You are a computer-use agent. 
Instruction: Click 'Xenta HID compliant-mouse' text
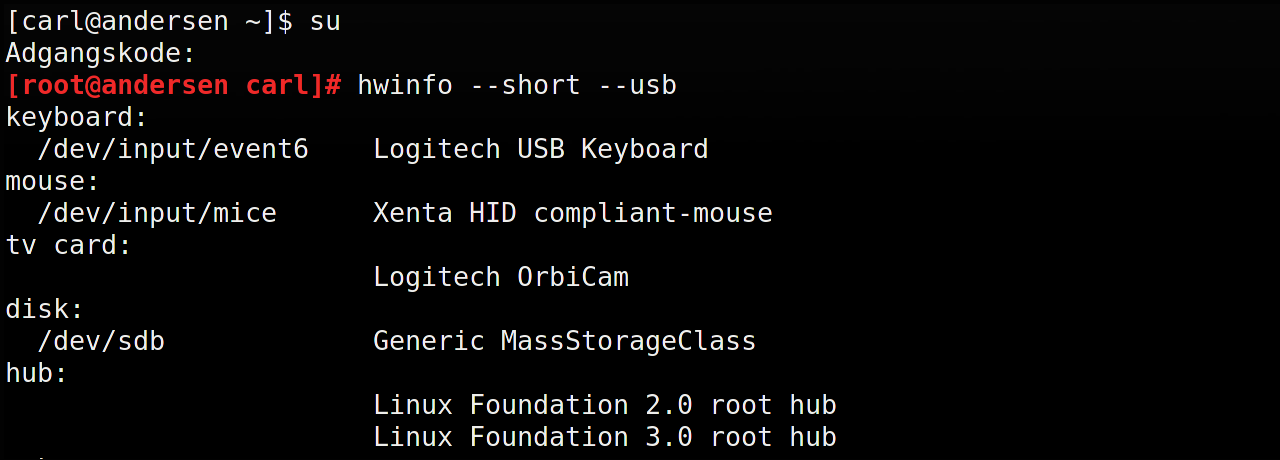pos(572,213)
